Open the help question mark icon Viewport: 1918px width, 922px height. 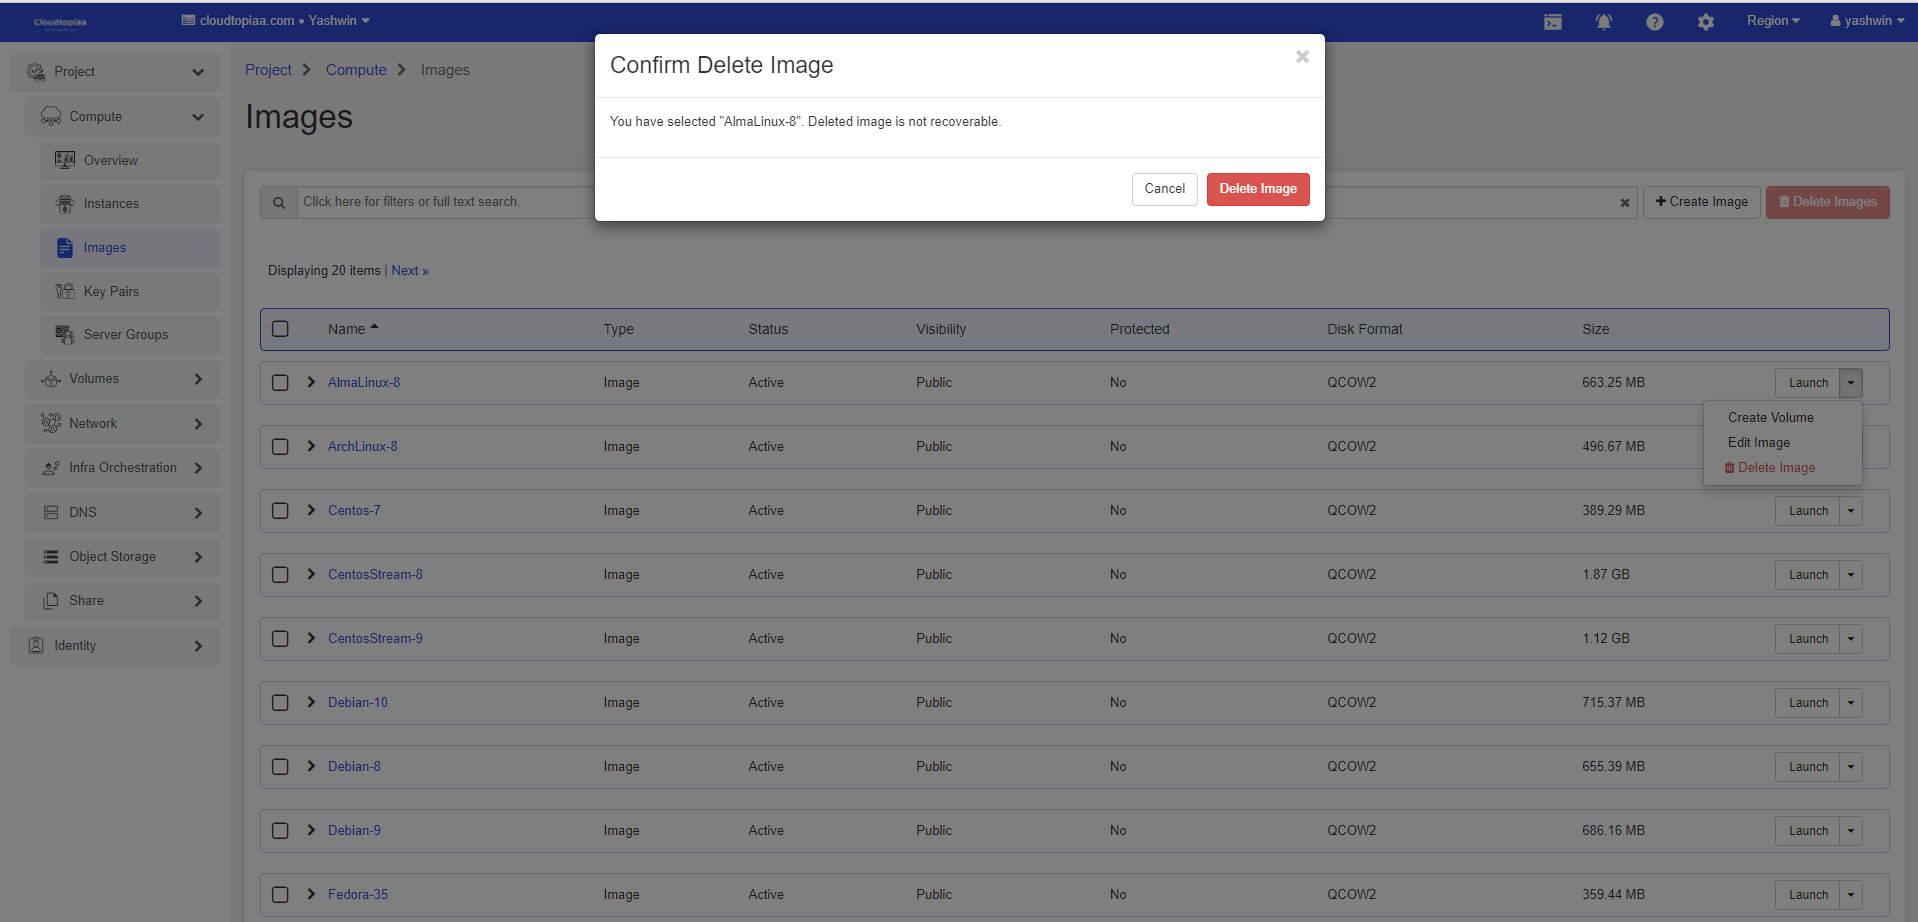coord(1654,22)
